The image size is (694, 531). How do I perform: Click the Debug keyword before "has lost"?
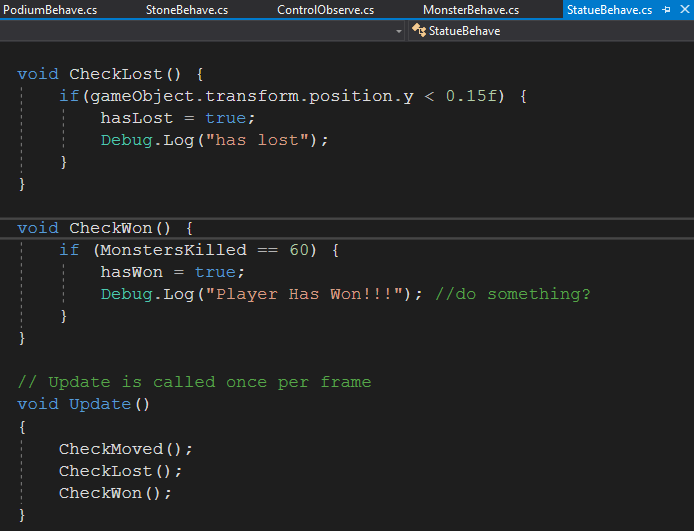click(x=127, y=140)
